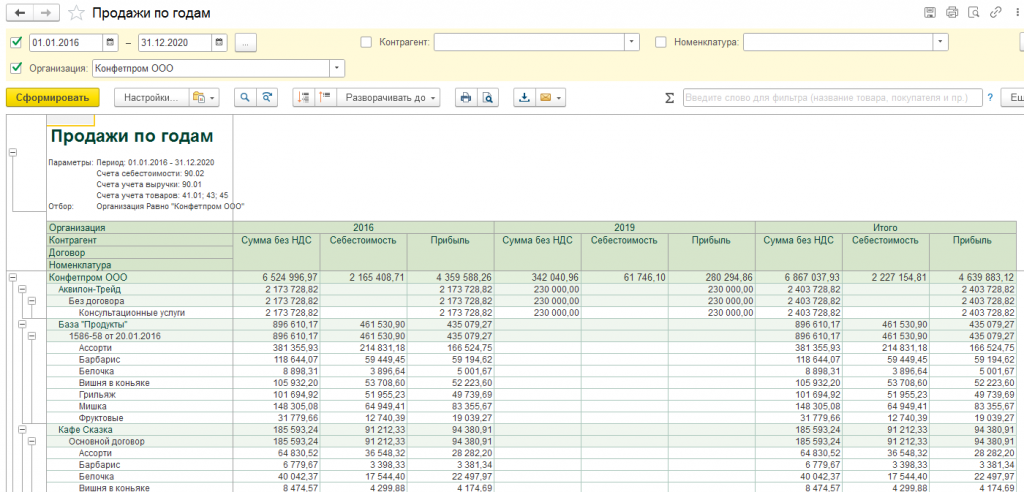Screen dimensions: 1024x492
Task: Uncheck the period date range checkbox
Action: pyautogui.click(x=16, y=42)
